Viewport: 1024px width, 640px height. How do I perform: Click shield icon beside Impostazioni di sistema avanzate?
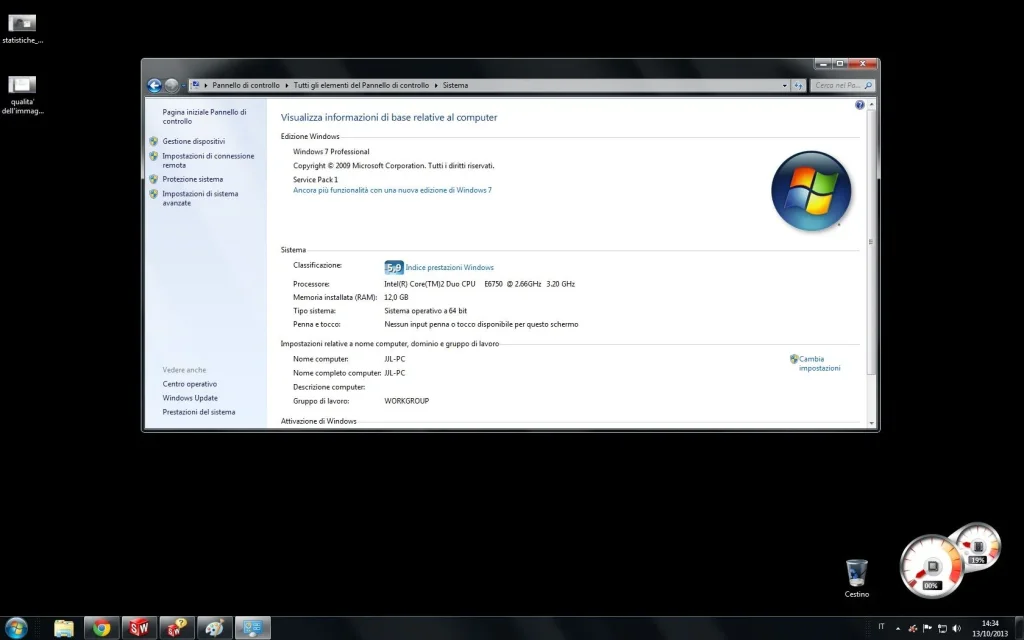(153, 194)
